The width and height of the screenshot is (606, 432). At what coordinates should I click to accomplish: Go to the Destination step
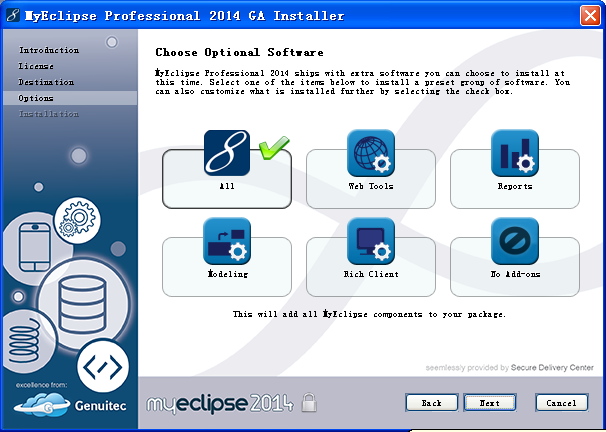46,82
